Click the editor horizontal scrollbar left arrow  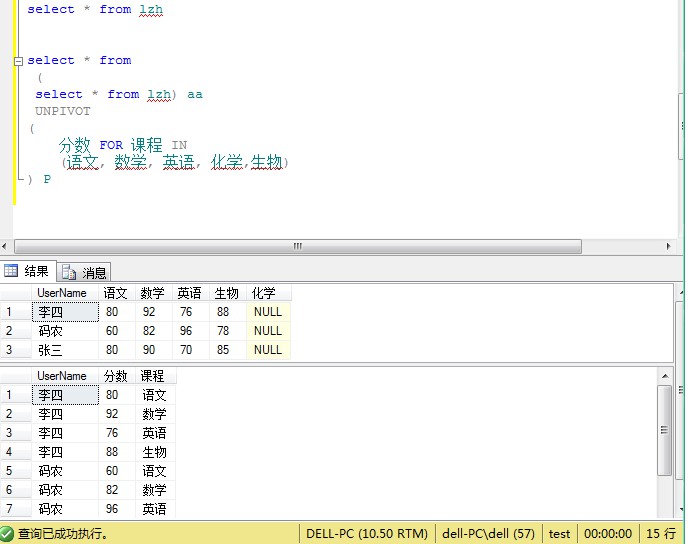7,247
